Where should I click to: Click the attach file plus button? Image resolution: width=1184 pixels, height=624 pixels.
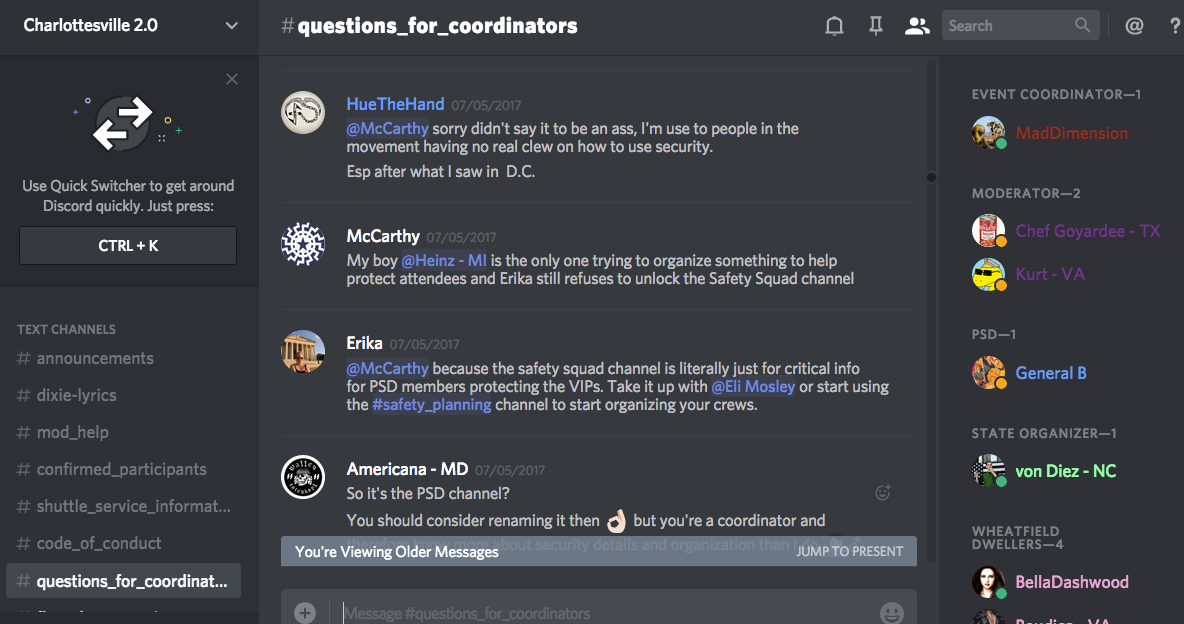point(305,612)
